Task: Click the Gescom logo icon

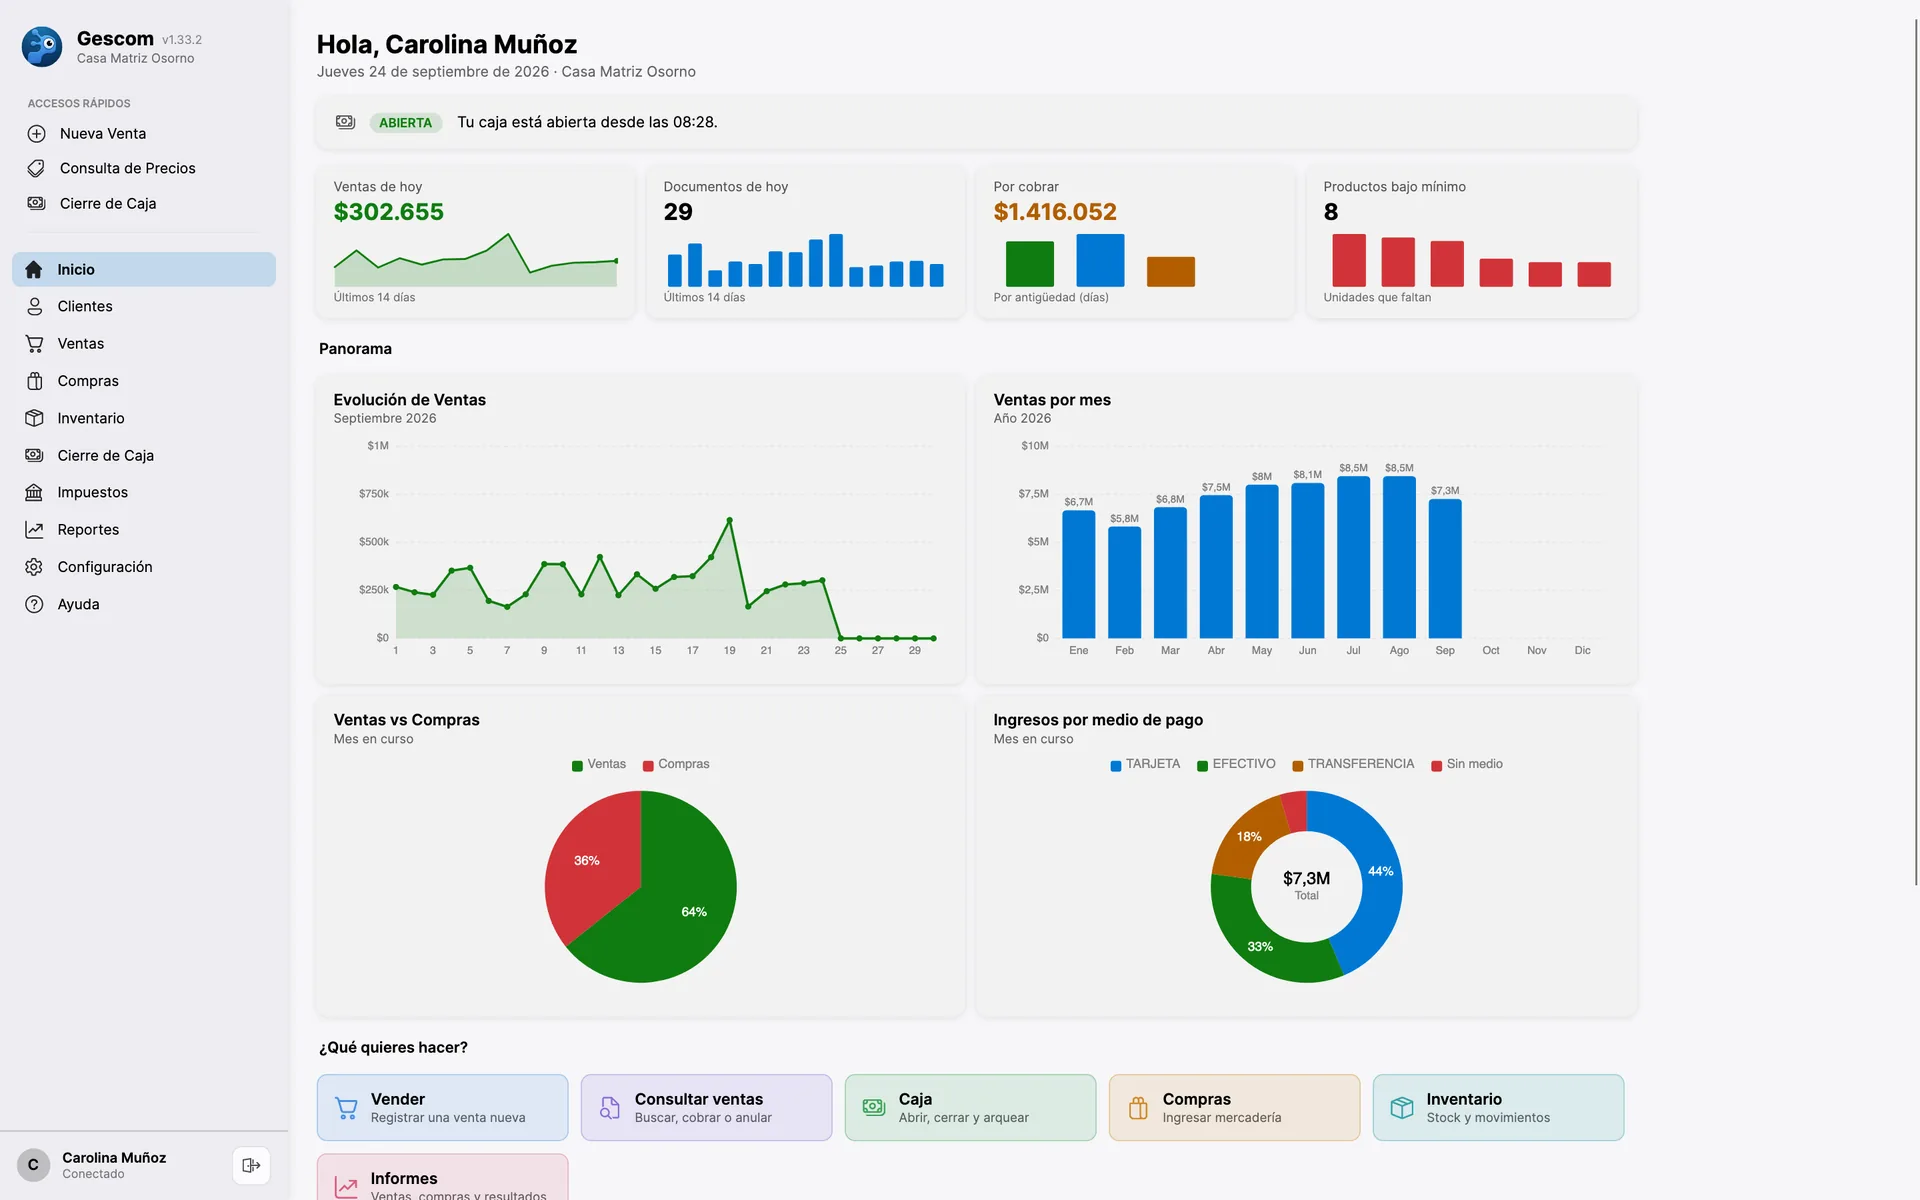Action: coord(42,47)
